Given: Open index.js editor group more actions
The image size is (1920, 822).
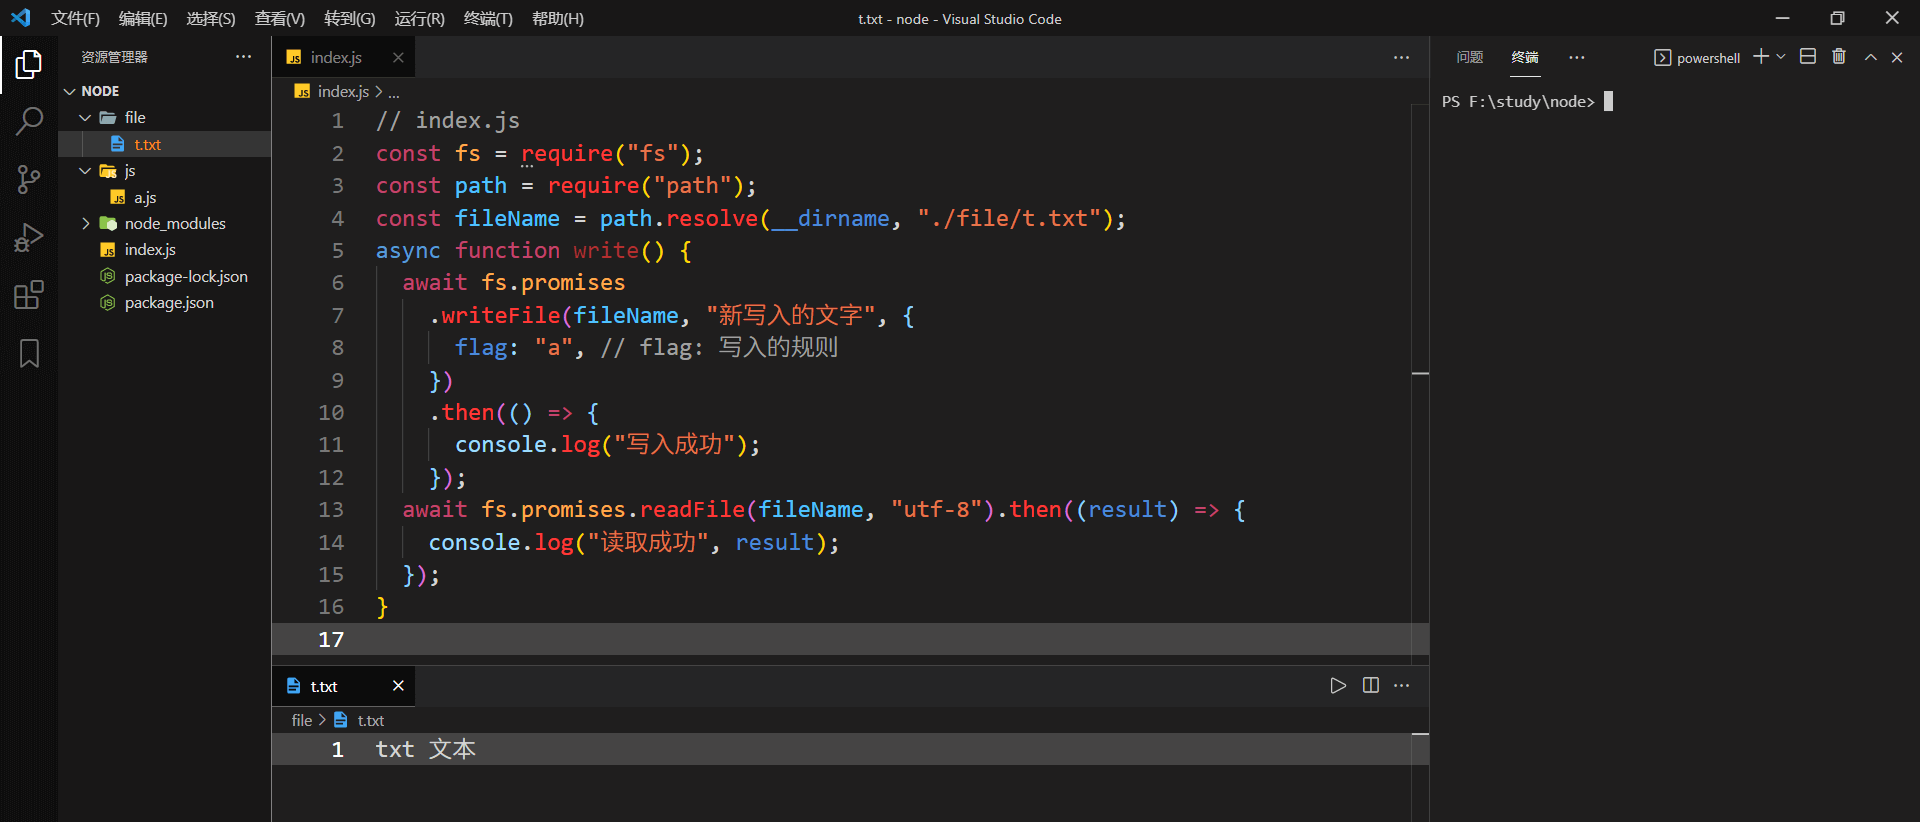Looking at the screenshot, I should tap(1402, 57).
